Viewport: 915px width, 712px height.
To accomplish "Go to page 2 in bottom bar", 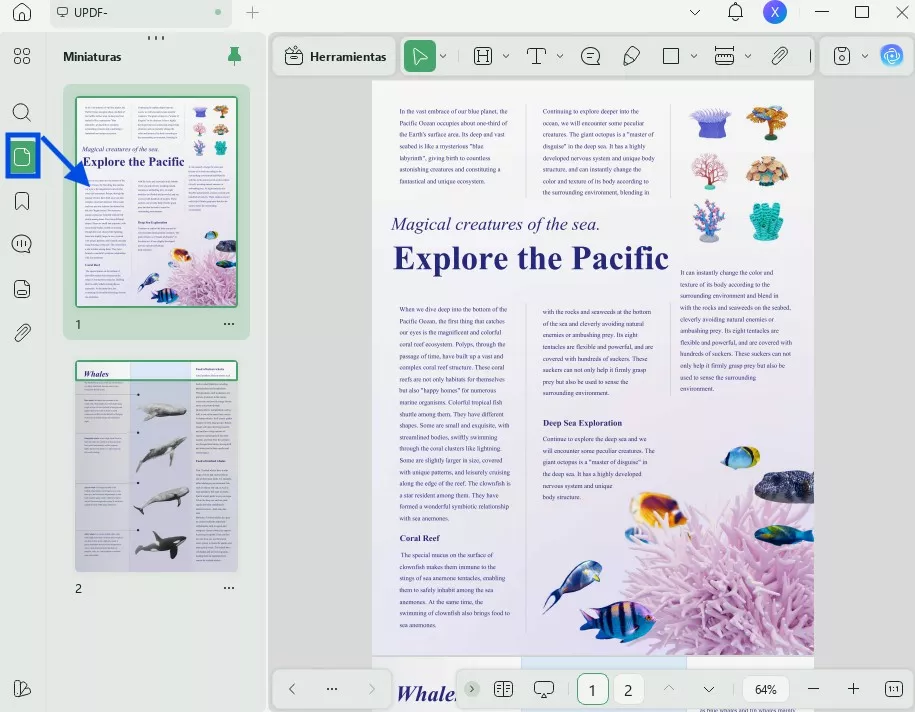I will [628, 689].
